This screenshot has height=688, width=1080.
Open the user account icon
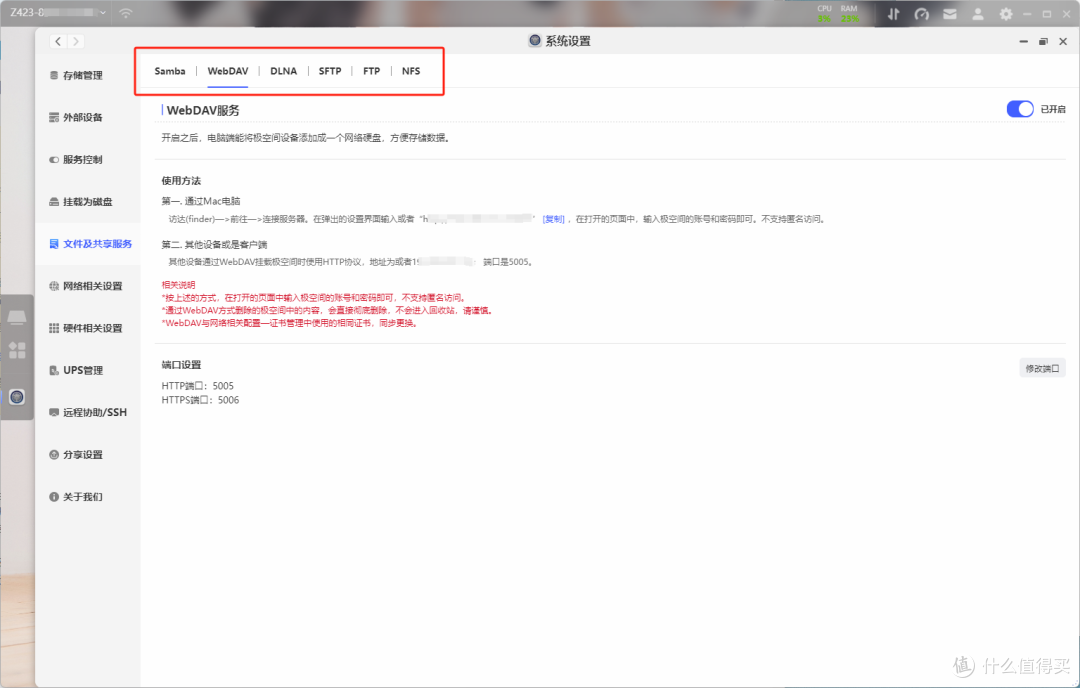point(978,14)
